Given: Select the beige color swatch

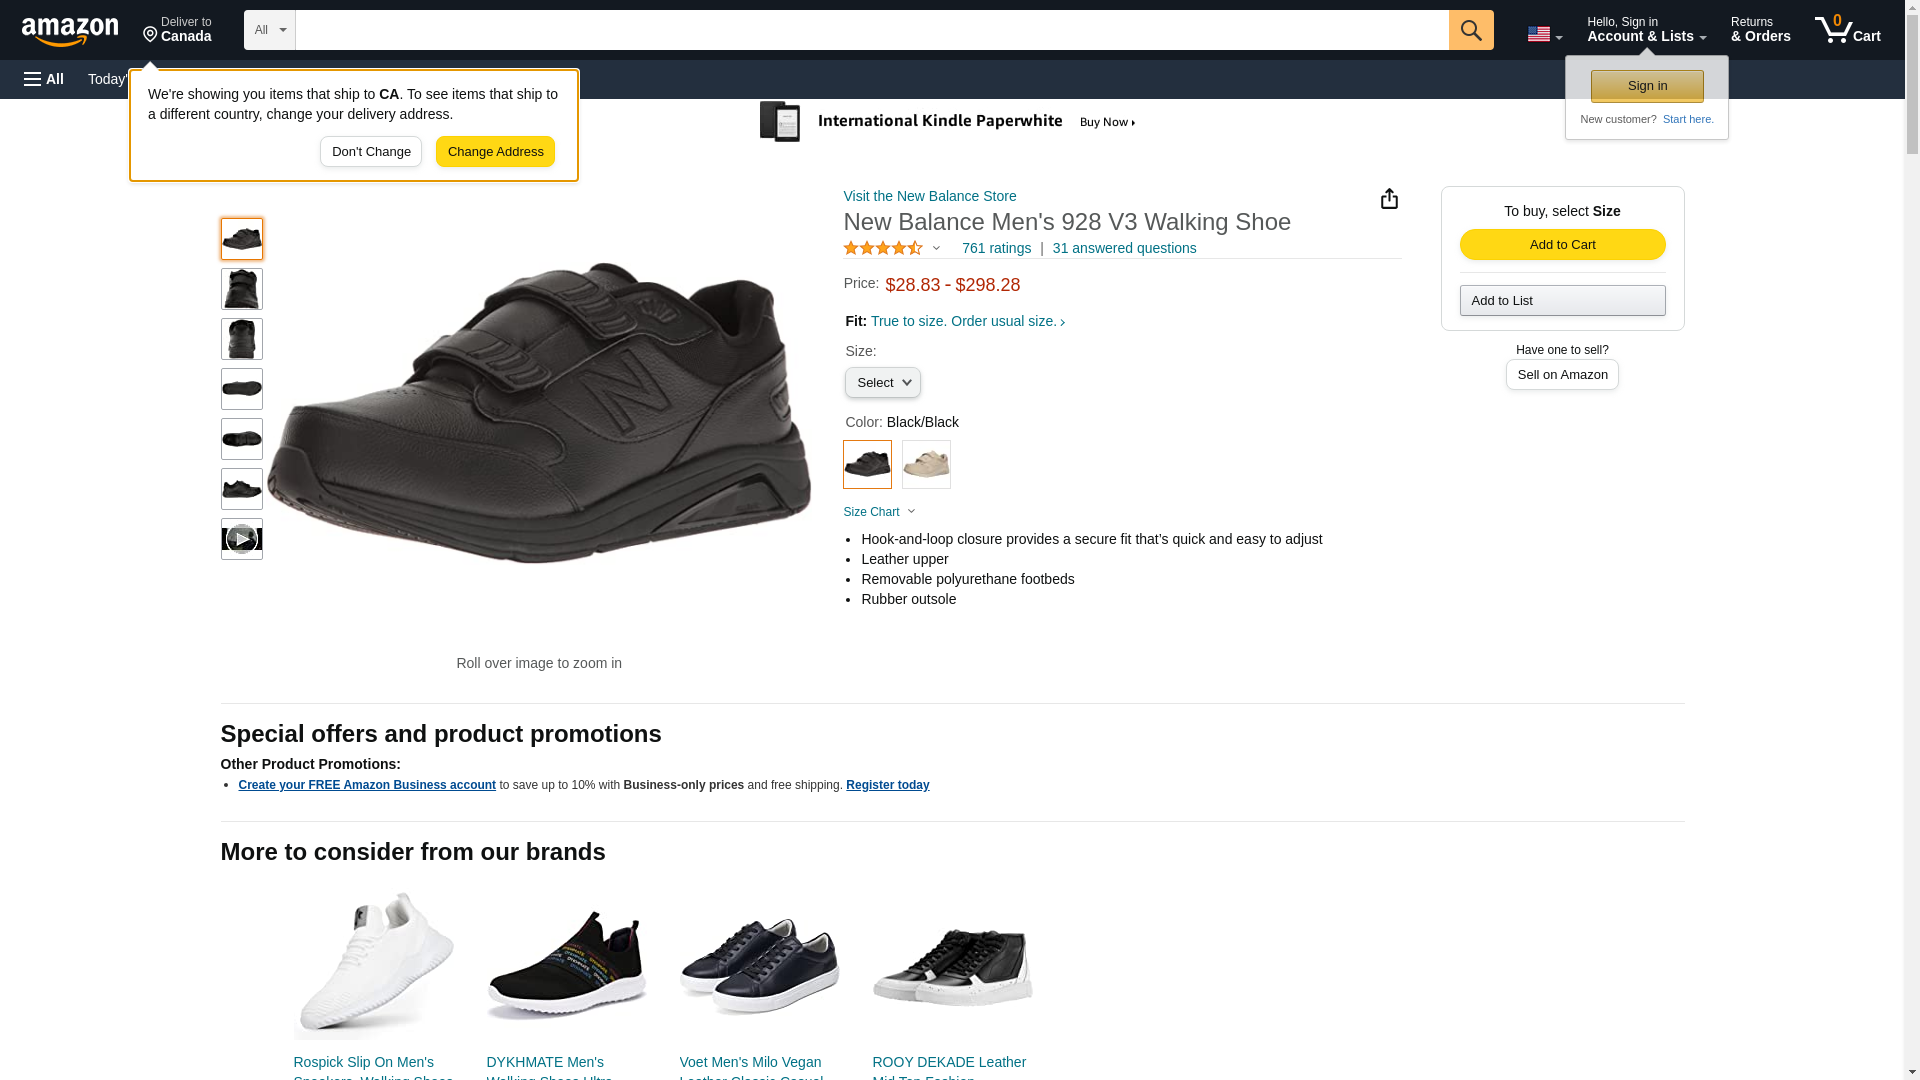Looking at the screenshot, I should click(x=926, y=465).
